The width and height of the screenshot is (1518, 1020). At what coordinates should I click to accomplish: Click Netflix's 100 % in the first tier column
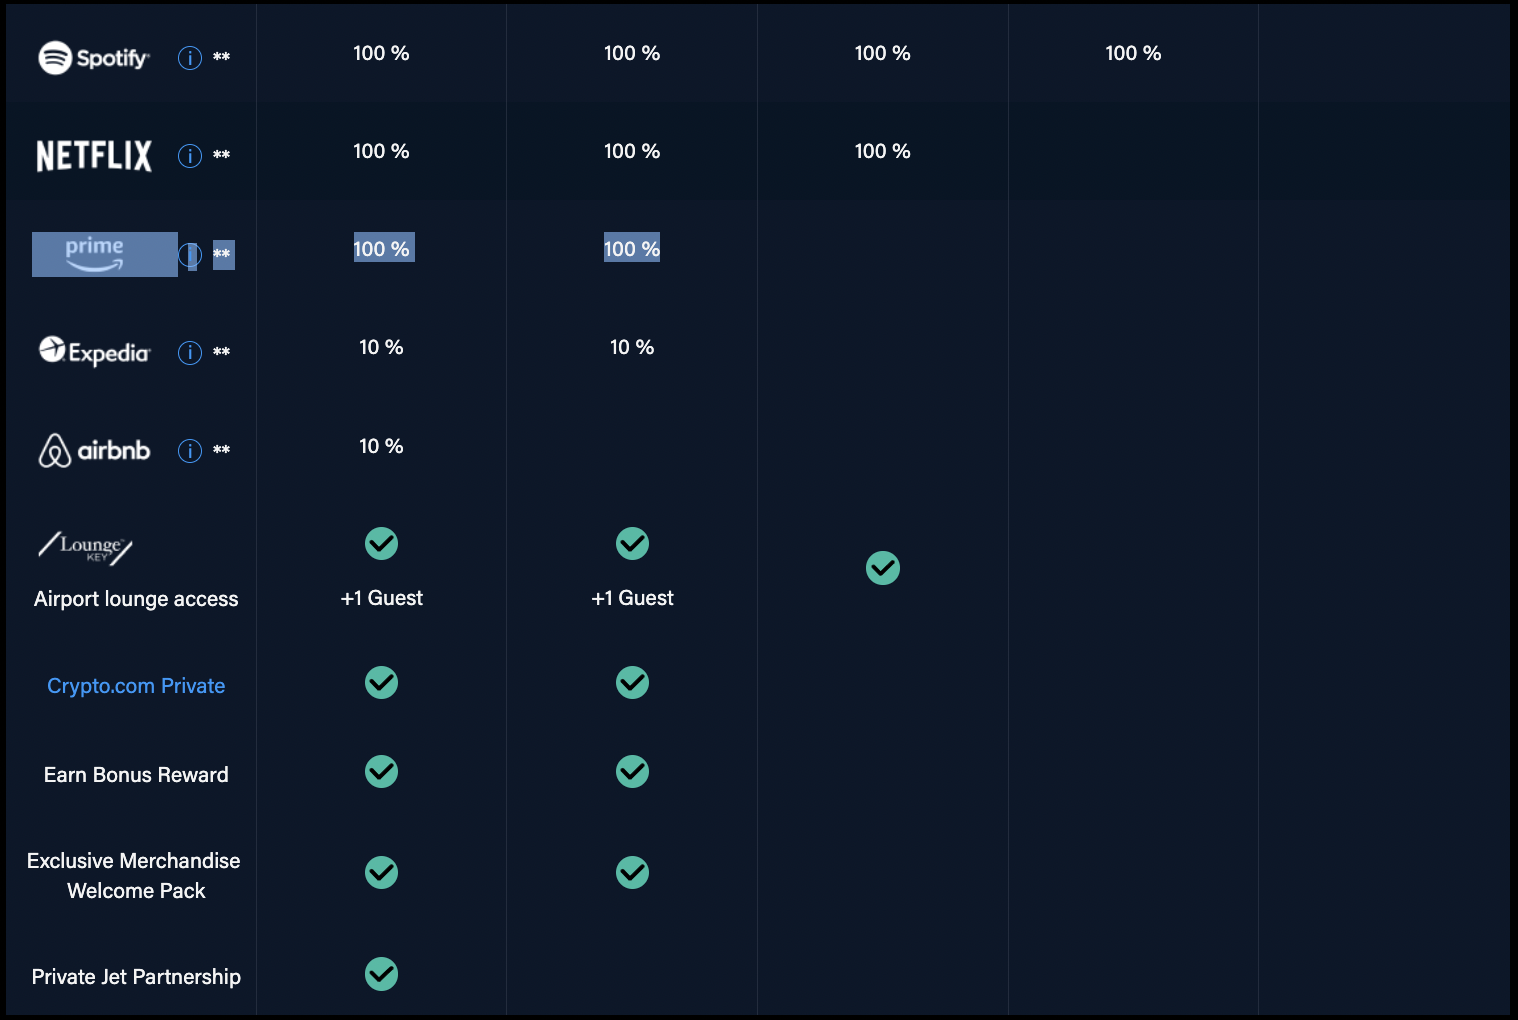[x=381, y=151]
